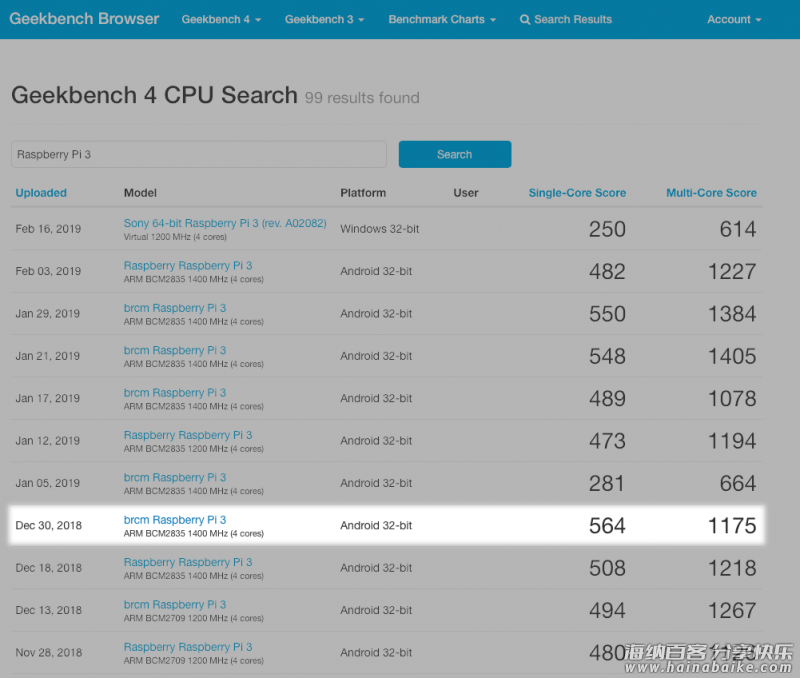Image resolution: width=800 pixels, height=678 pixels.
Task: Click the date Feb 16, 2019
Action: click(48, 229)
